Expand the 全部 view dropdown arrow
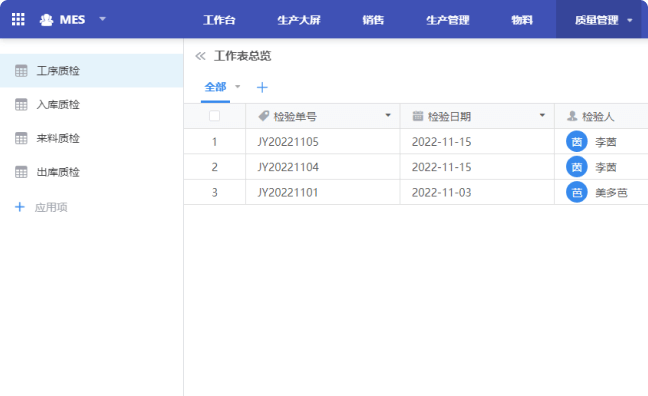The image size is (648, 396). pyautogui.click(x=238, y=86)
